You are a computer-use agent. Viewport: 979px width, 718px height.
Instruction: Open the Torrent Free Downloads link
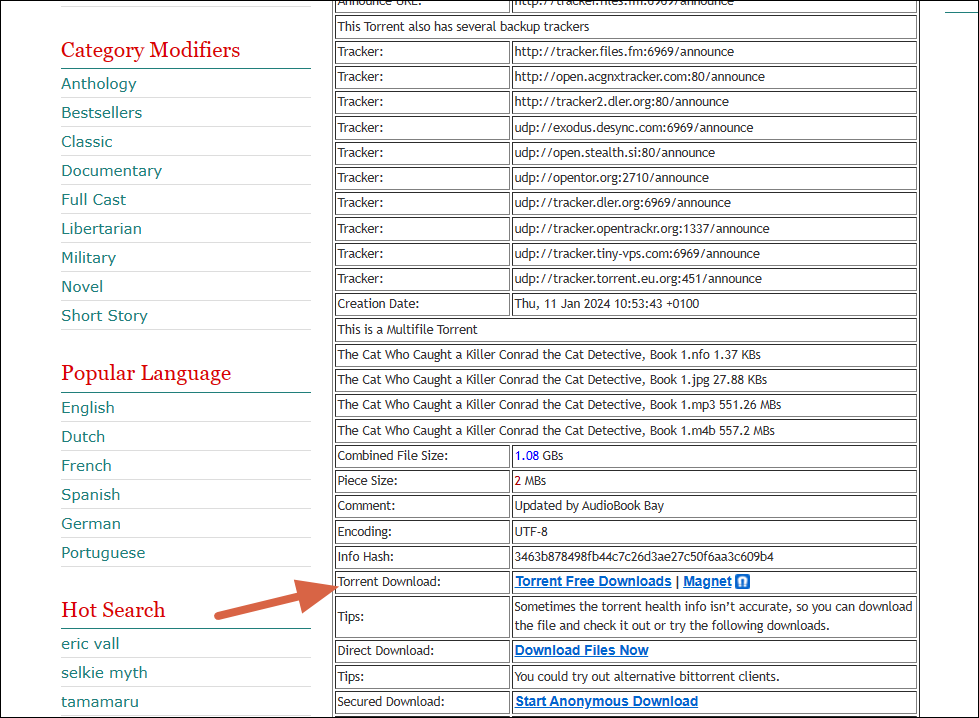point(593,581)
